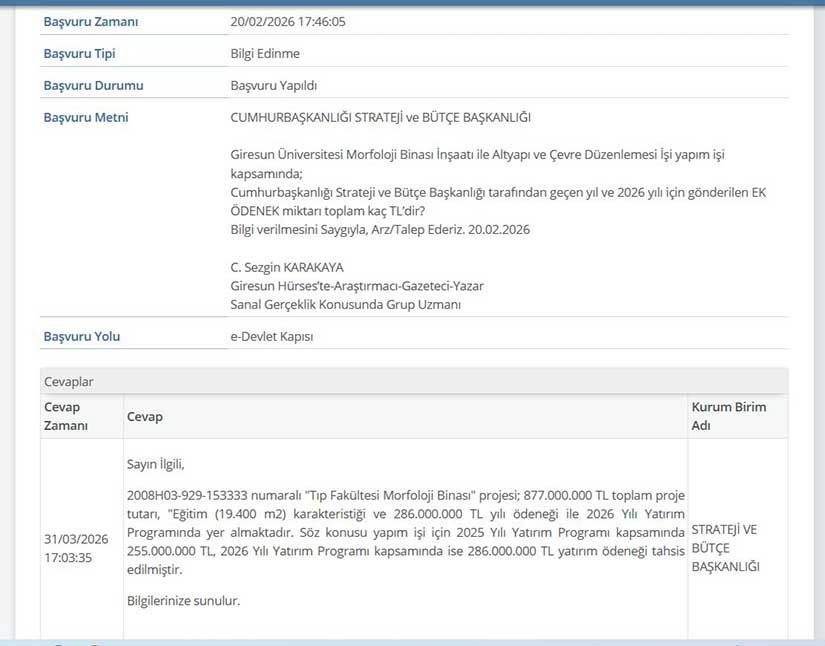Screen dimensions: 825x646
Task: Click the Sanal Gerçeklik Konusunda Grup Uzmanı line
Action: [345, 304]
